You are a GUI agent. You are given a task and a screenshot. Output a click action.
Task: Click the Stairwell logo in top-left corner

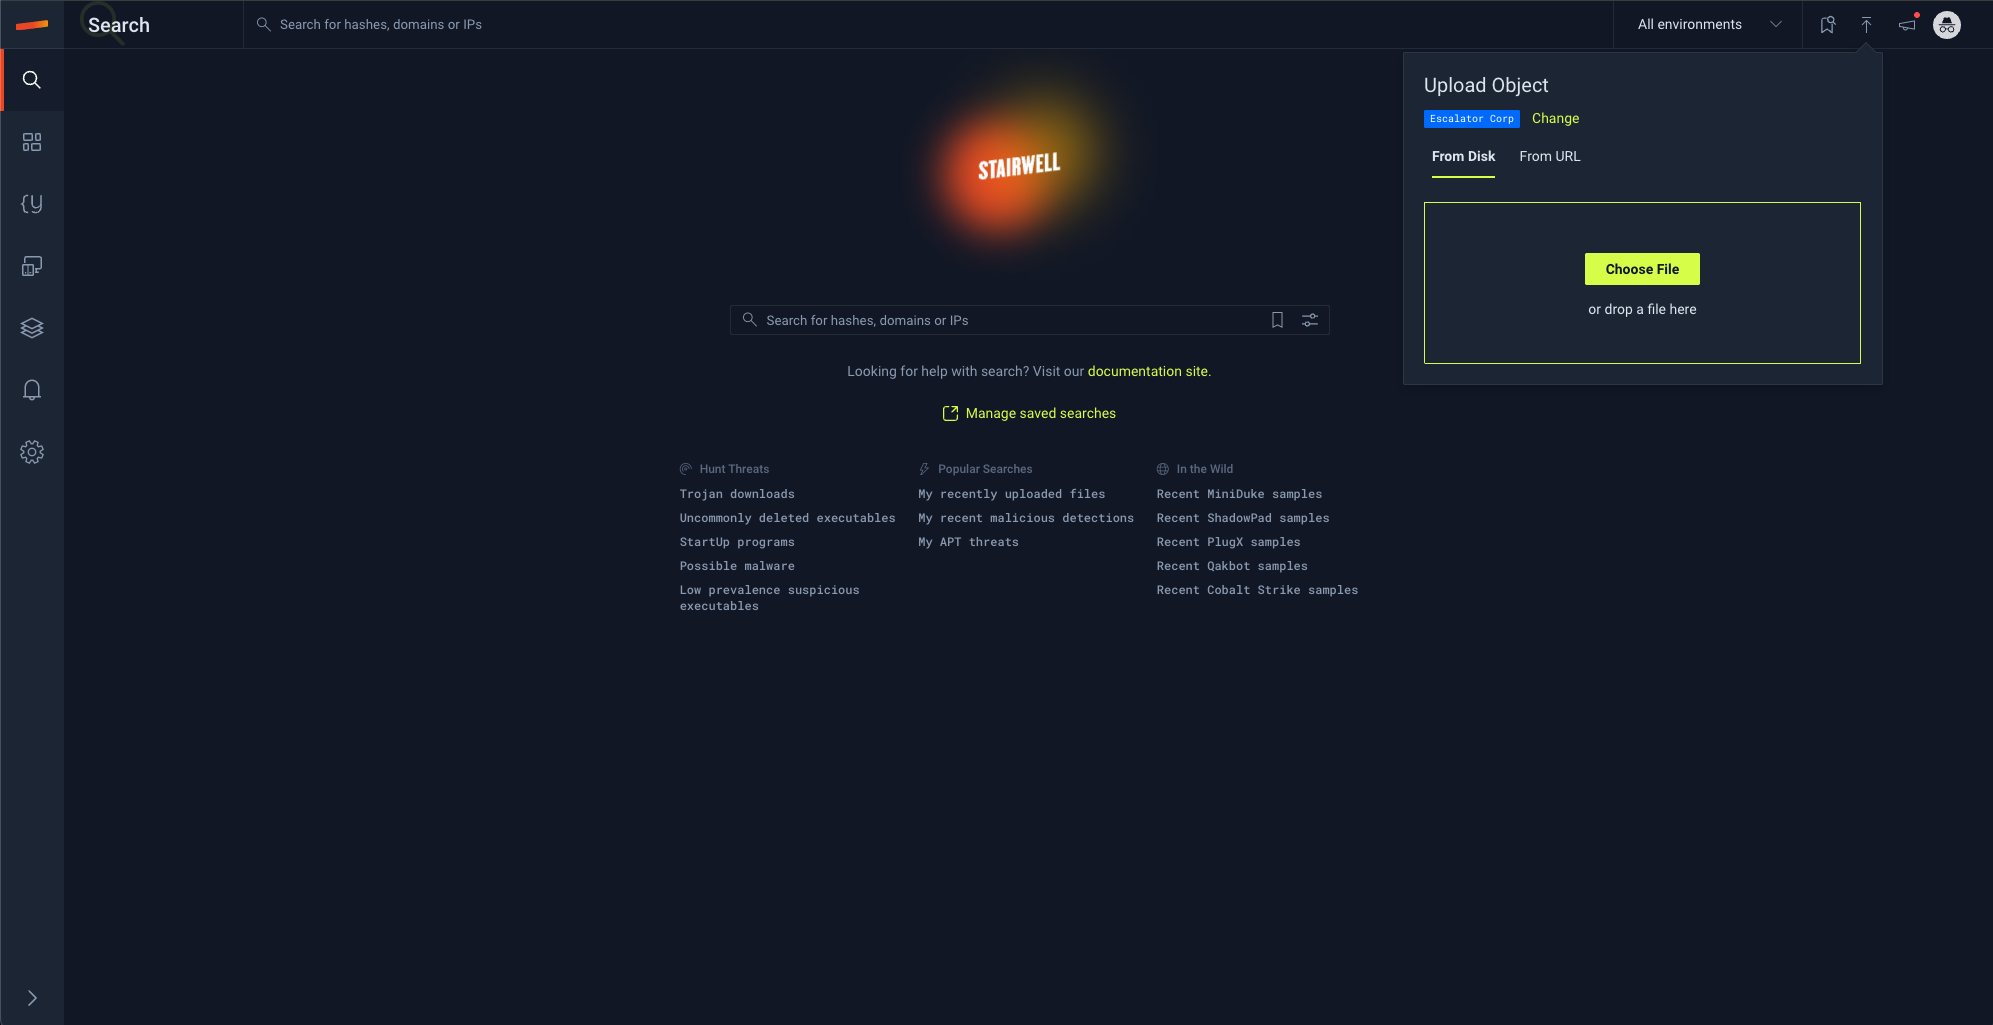pos(32,25)
